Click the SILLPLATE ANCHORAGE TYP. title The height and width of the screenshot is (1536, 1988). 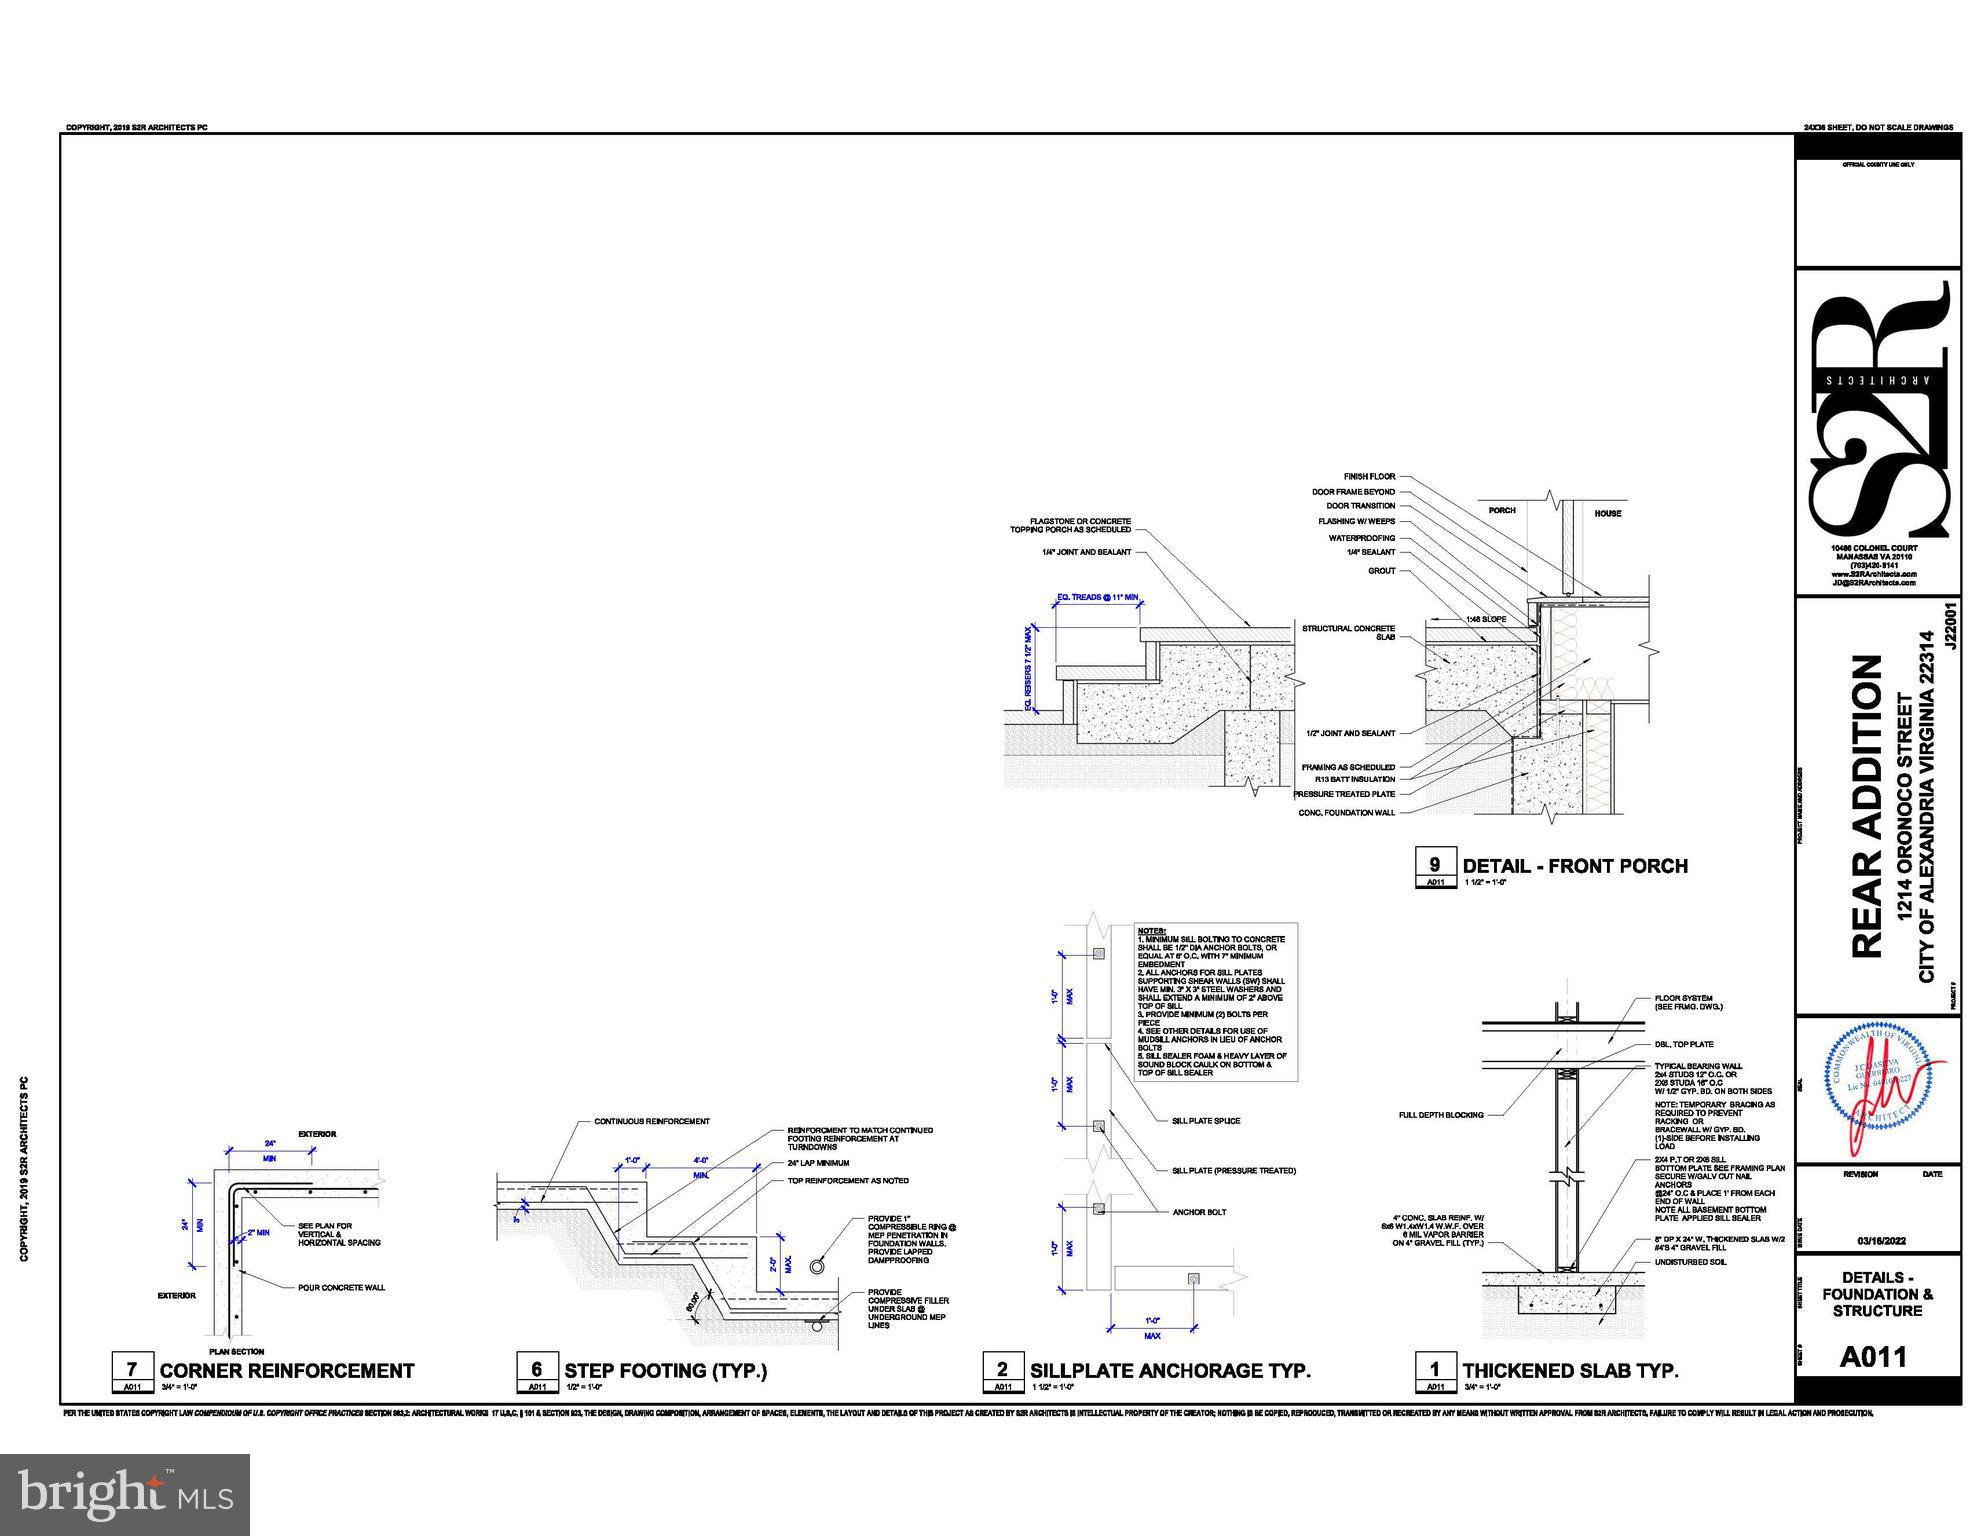(x=1170, y=1371)
